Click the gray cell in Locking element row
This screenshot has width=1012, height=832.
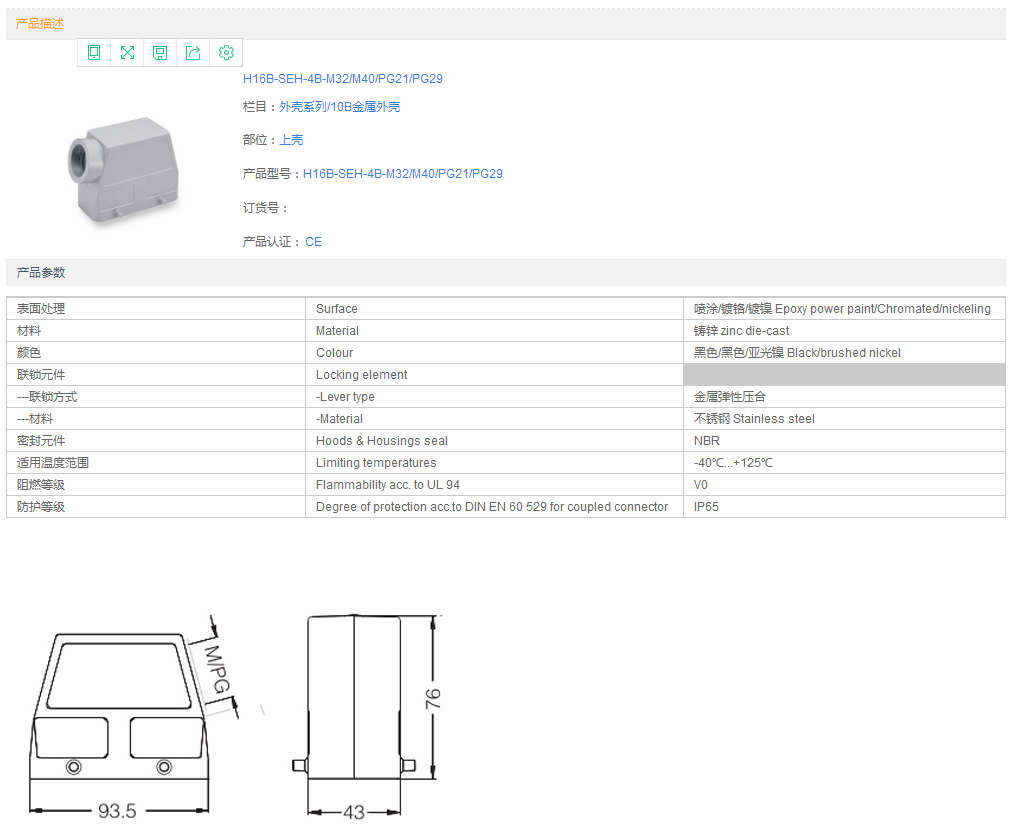pos(843,375)
